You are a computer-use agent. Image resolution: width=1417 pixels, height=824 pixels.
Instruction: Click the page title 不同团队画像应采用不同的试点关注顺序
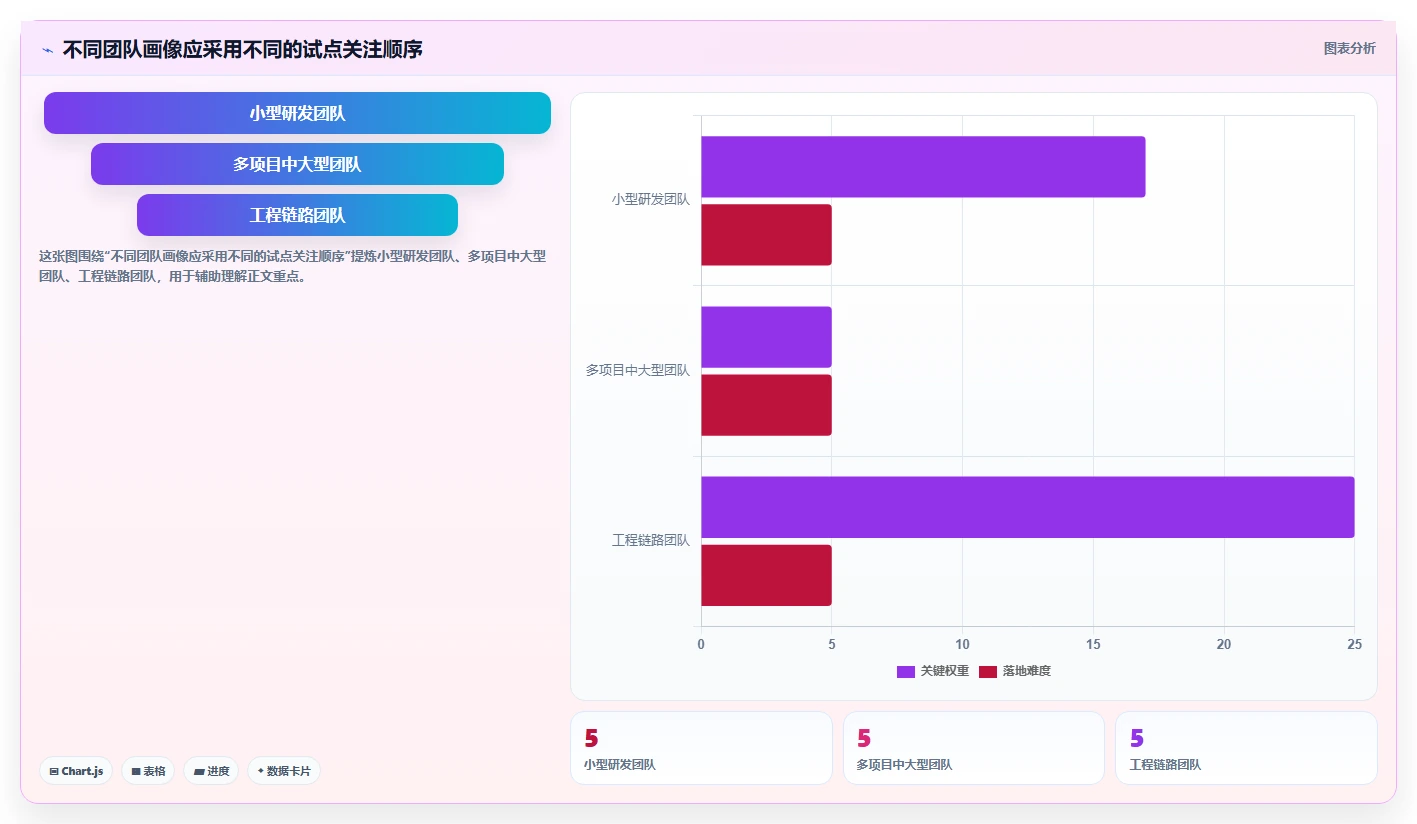click(242, 49)
